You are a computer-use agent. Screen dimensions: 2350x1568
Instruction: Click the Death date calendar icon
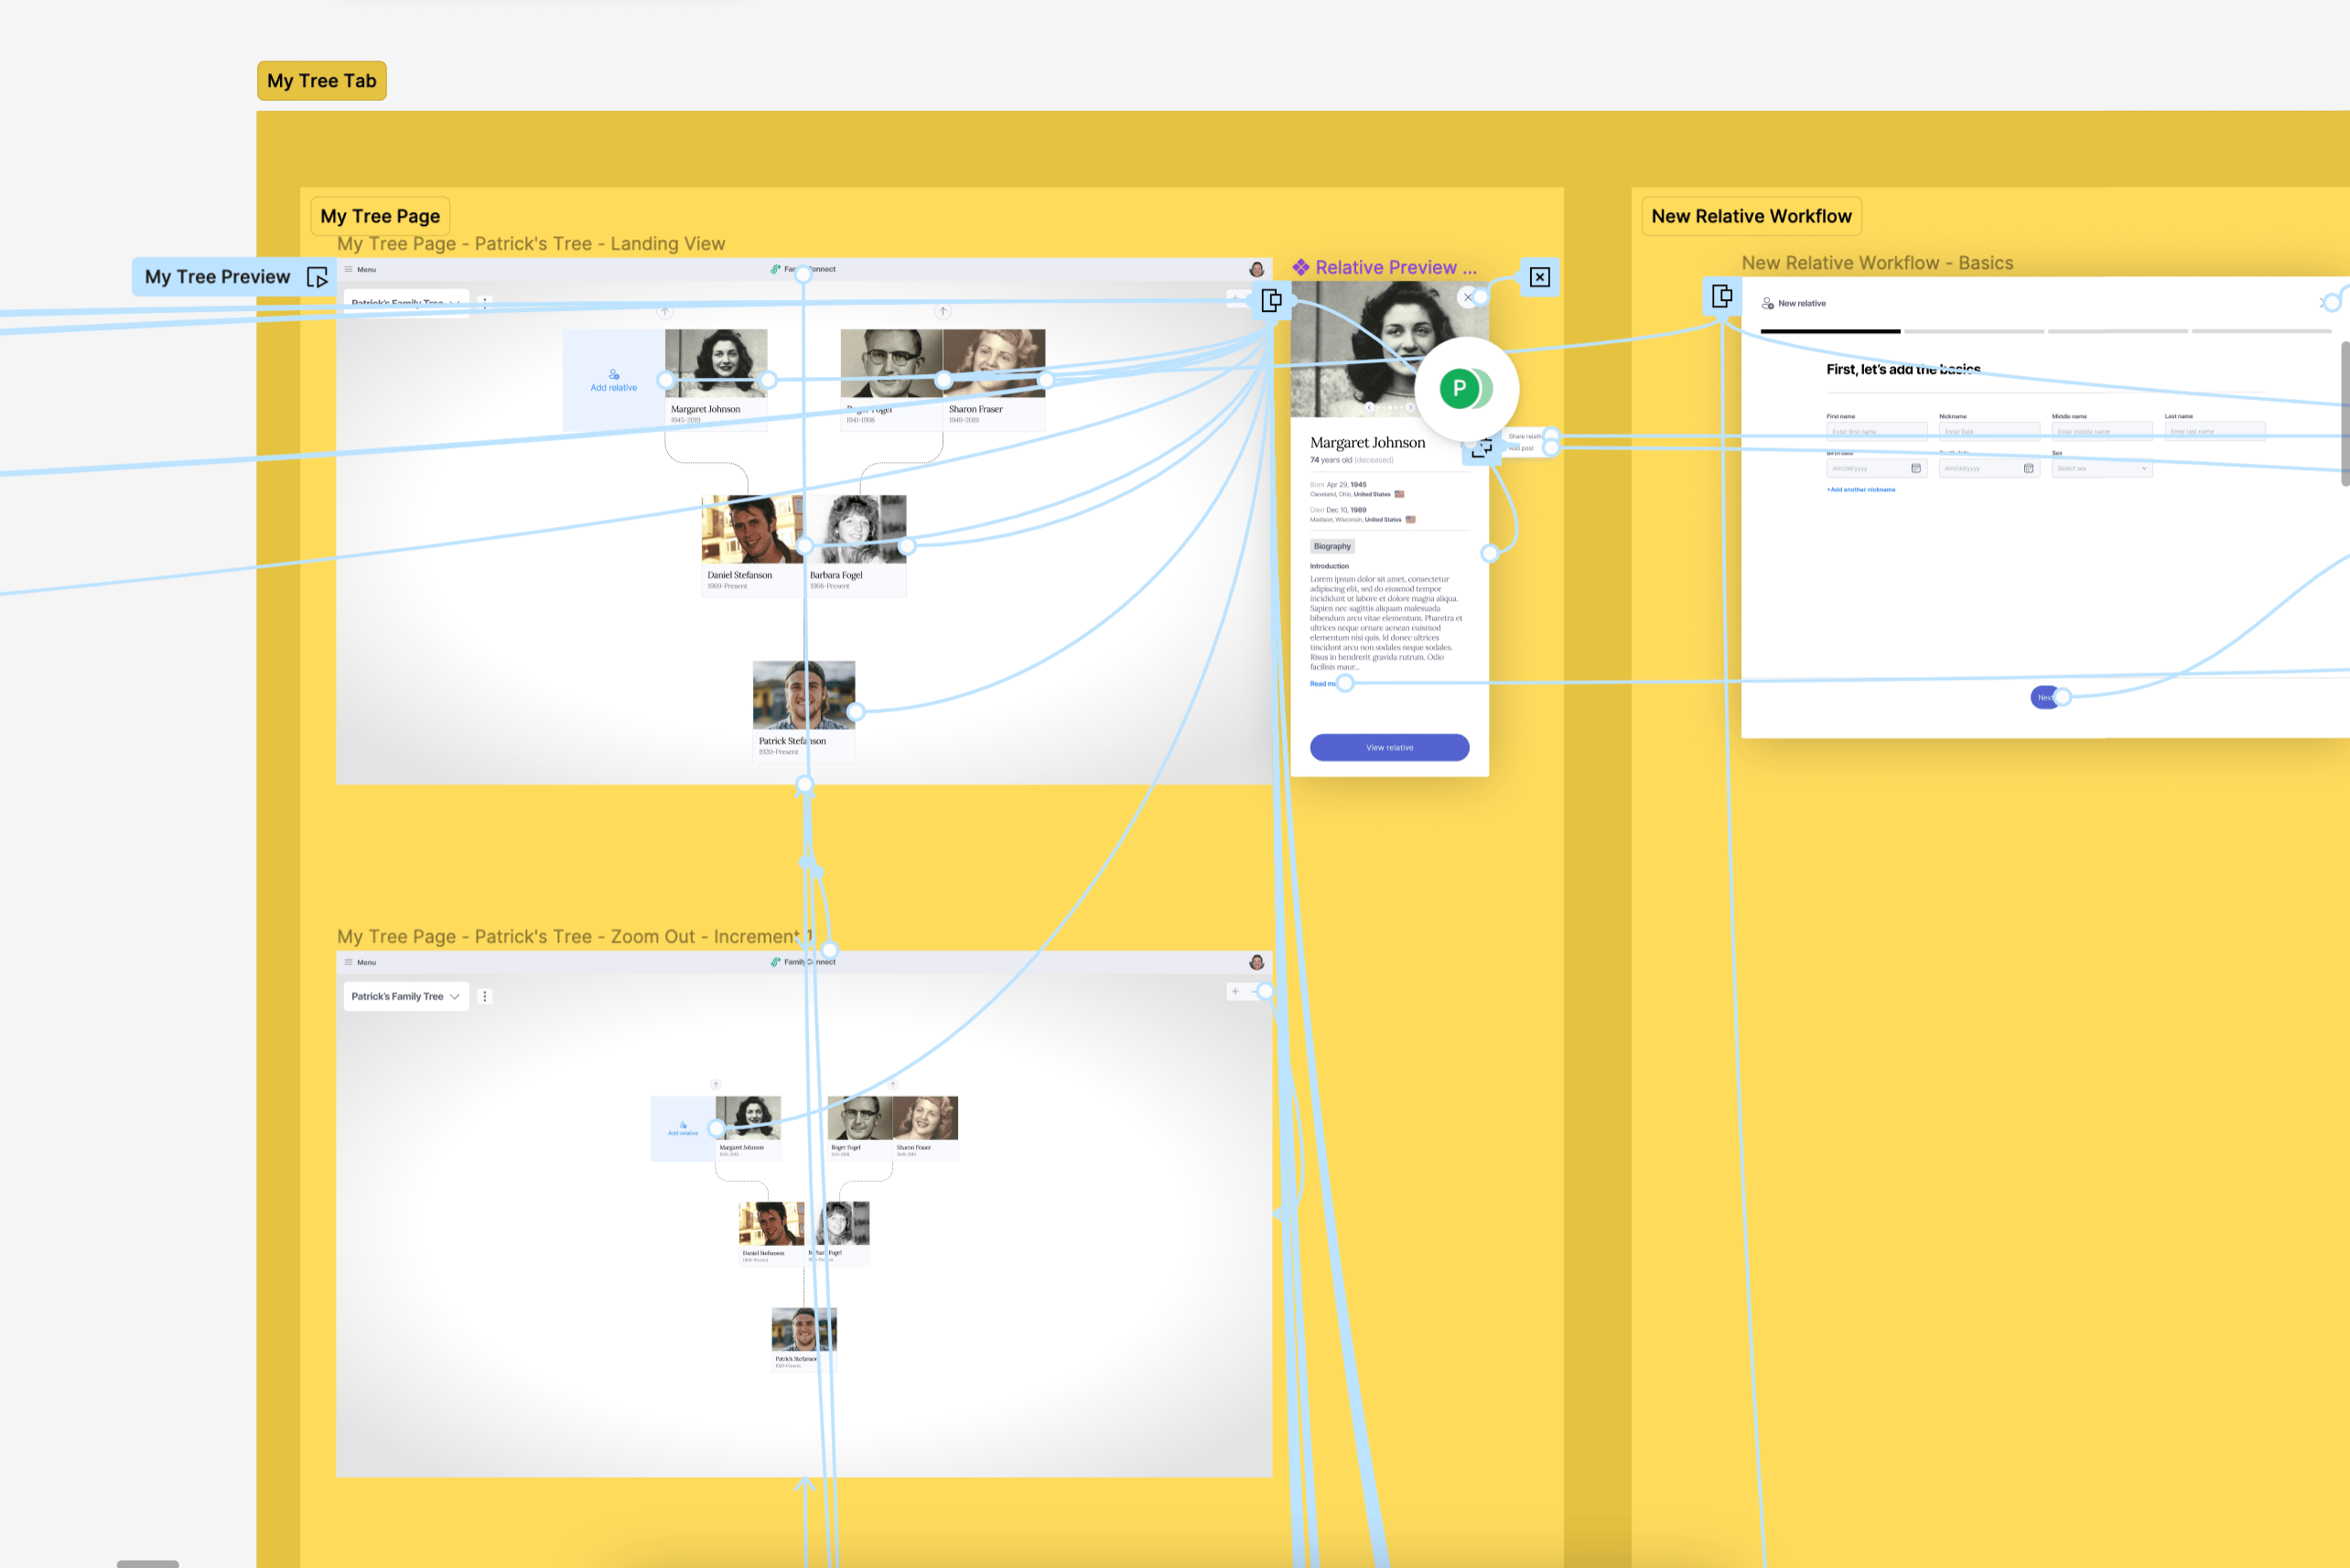[2028, 468]
